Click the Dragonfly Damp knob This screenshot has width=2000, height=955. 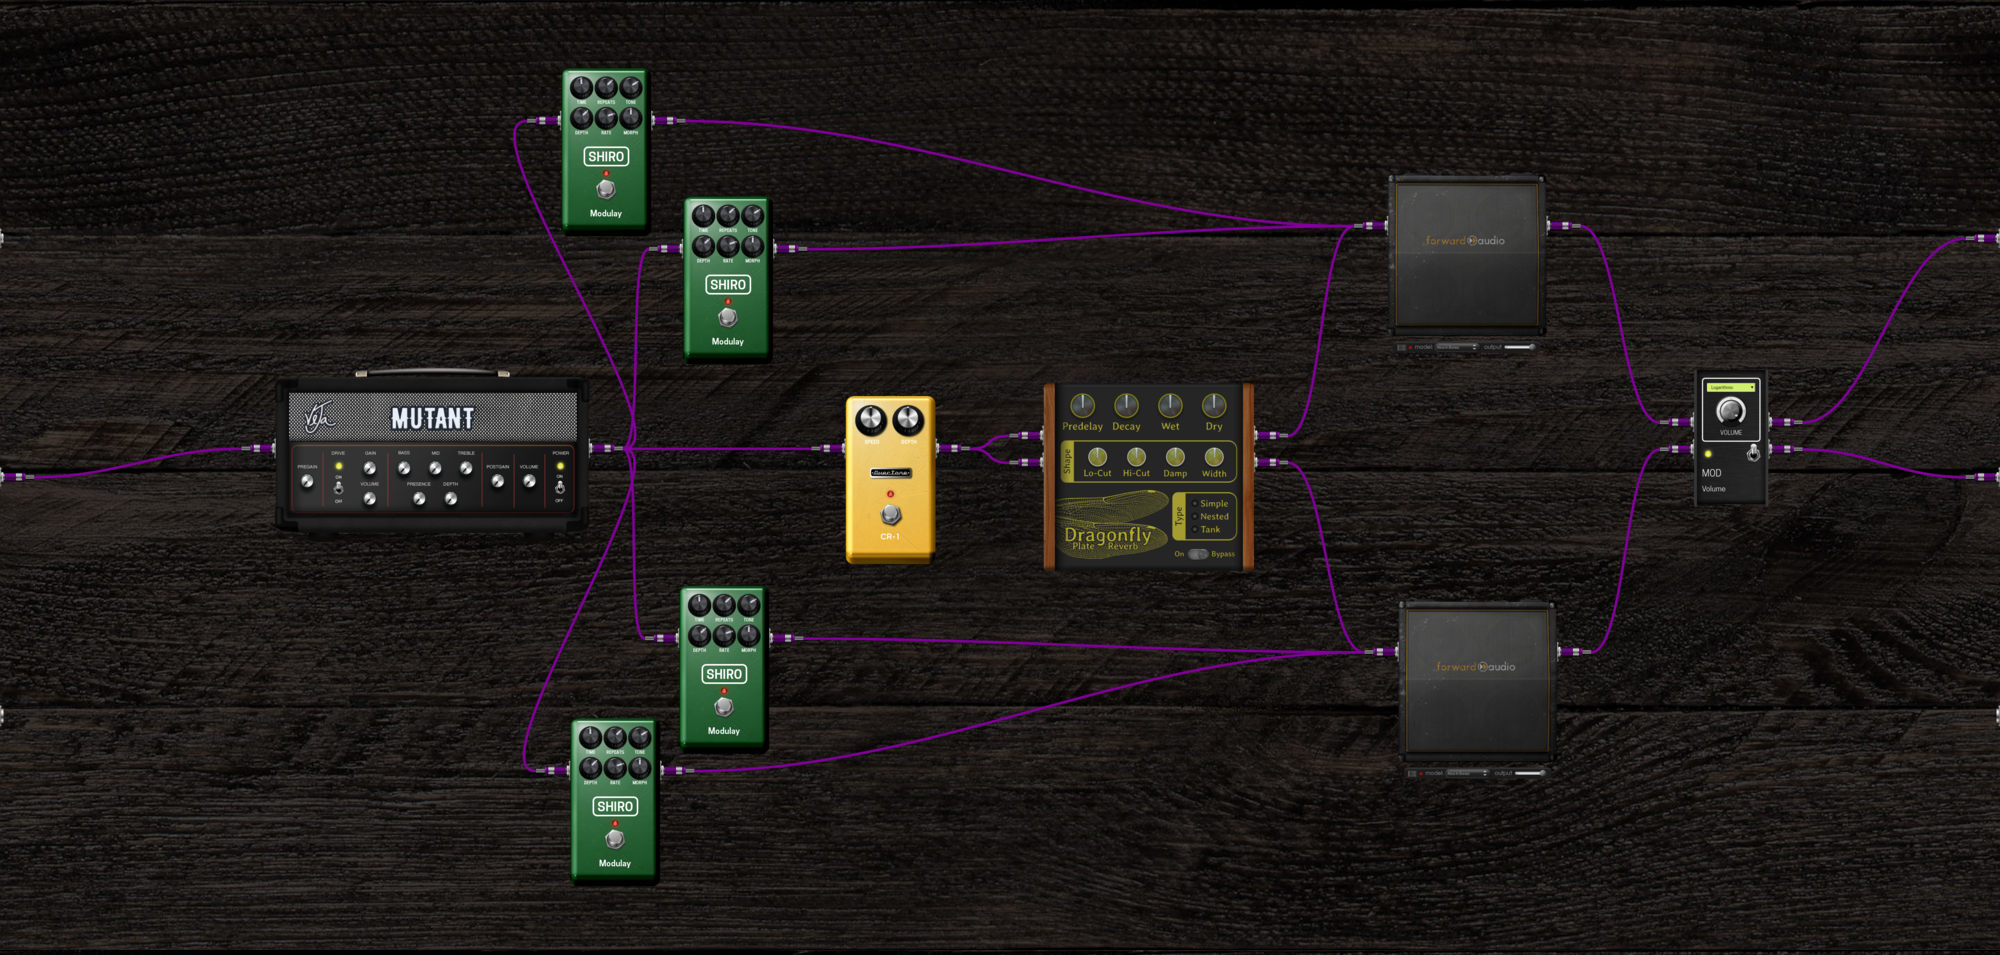tap(1175, 457)
